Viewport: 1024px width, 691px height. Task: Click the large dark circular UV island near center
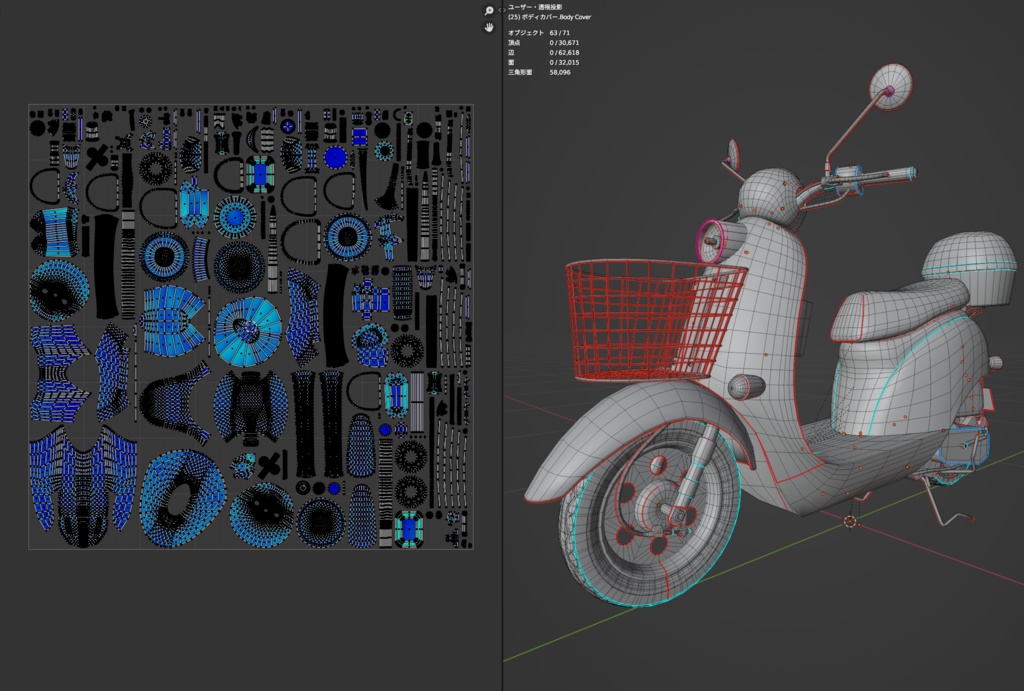[240, 268]
